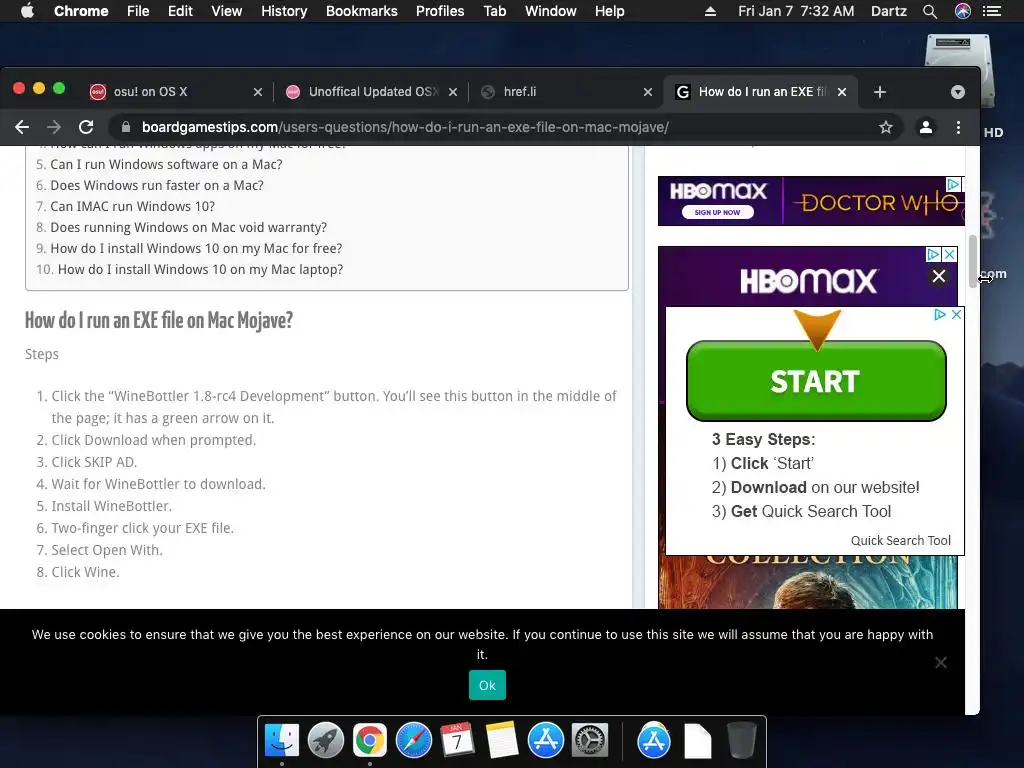Open the Help menu

(x=609, y=11)
